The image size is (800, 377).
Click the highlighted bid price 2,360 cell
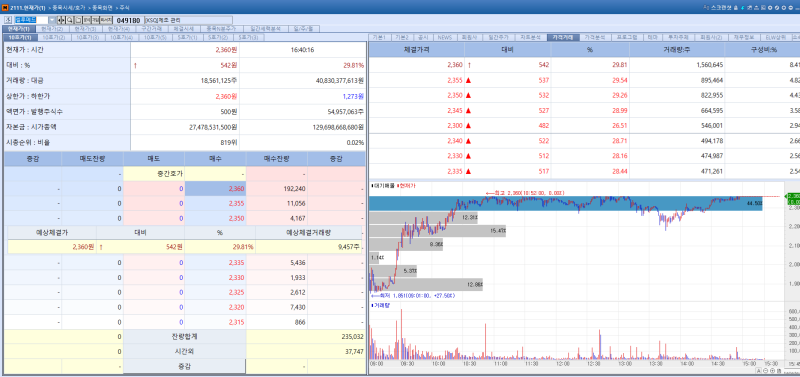215,189
